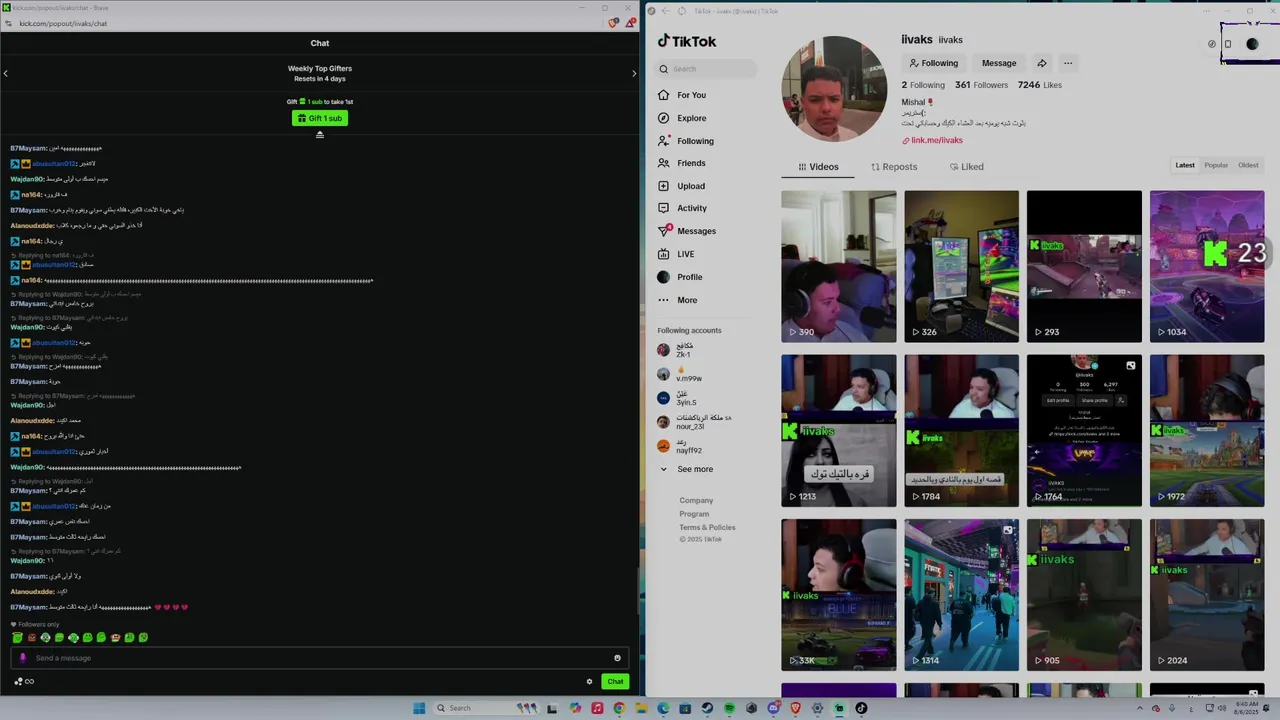1280x720 pixels.
Task: Click the iivaks profile picture
Action: (x=834, y=89)
